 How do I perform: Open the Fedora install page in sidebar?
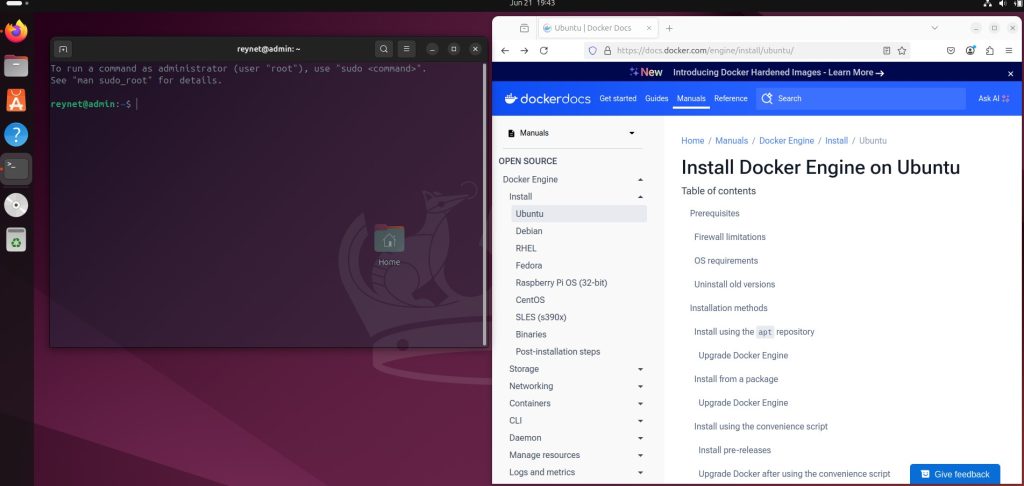tap(528, 265)
